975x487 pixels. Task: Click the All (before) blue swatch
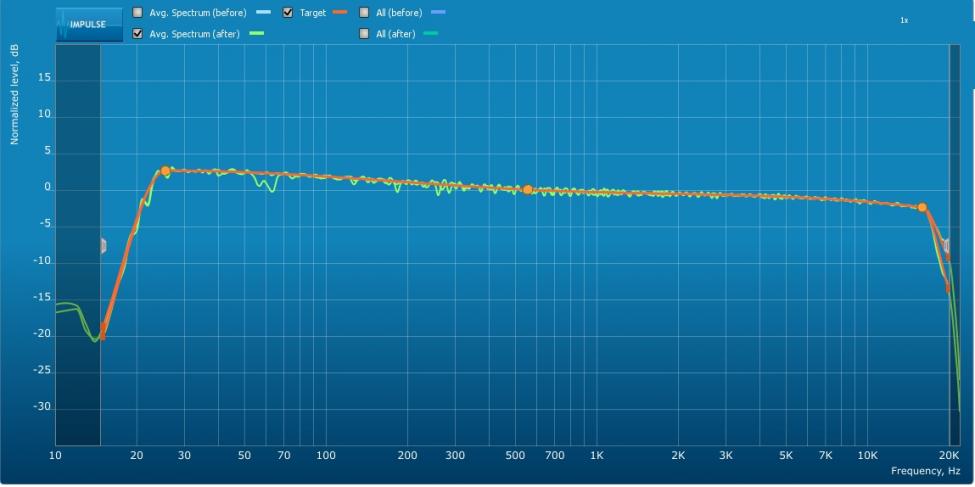[x=438, y=12]
